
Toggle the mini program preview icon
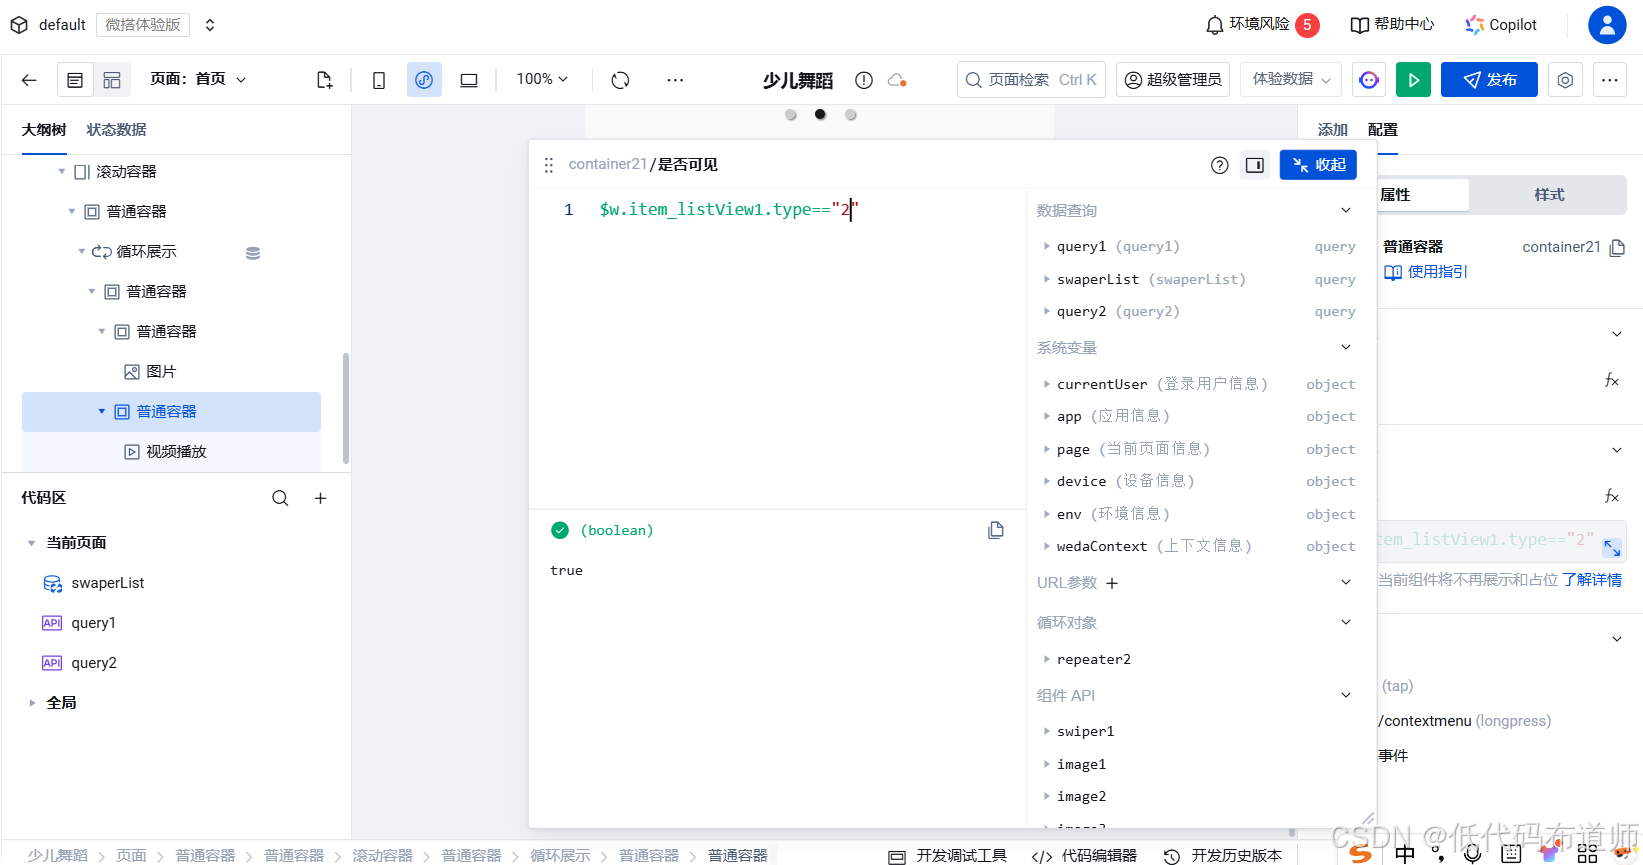tap(424, 80)
